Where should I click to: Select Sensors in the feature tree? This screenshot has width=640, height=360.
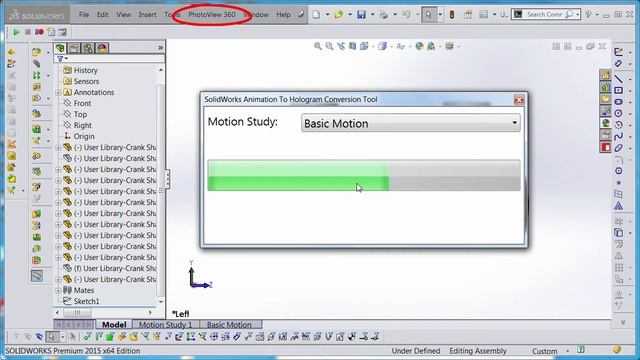click(x=86, y=81)
